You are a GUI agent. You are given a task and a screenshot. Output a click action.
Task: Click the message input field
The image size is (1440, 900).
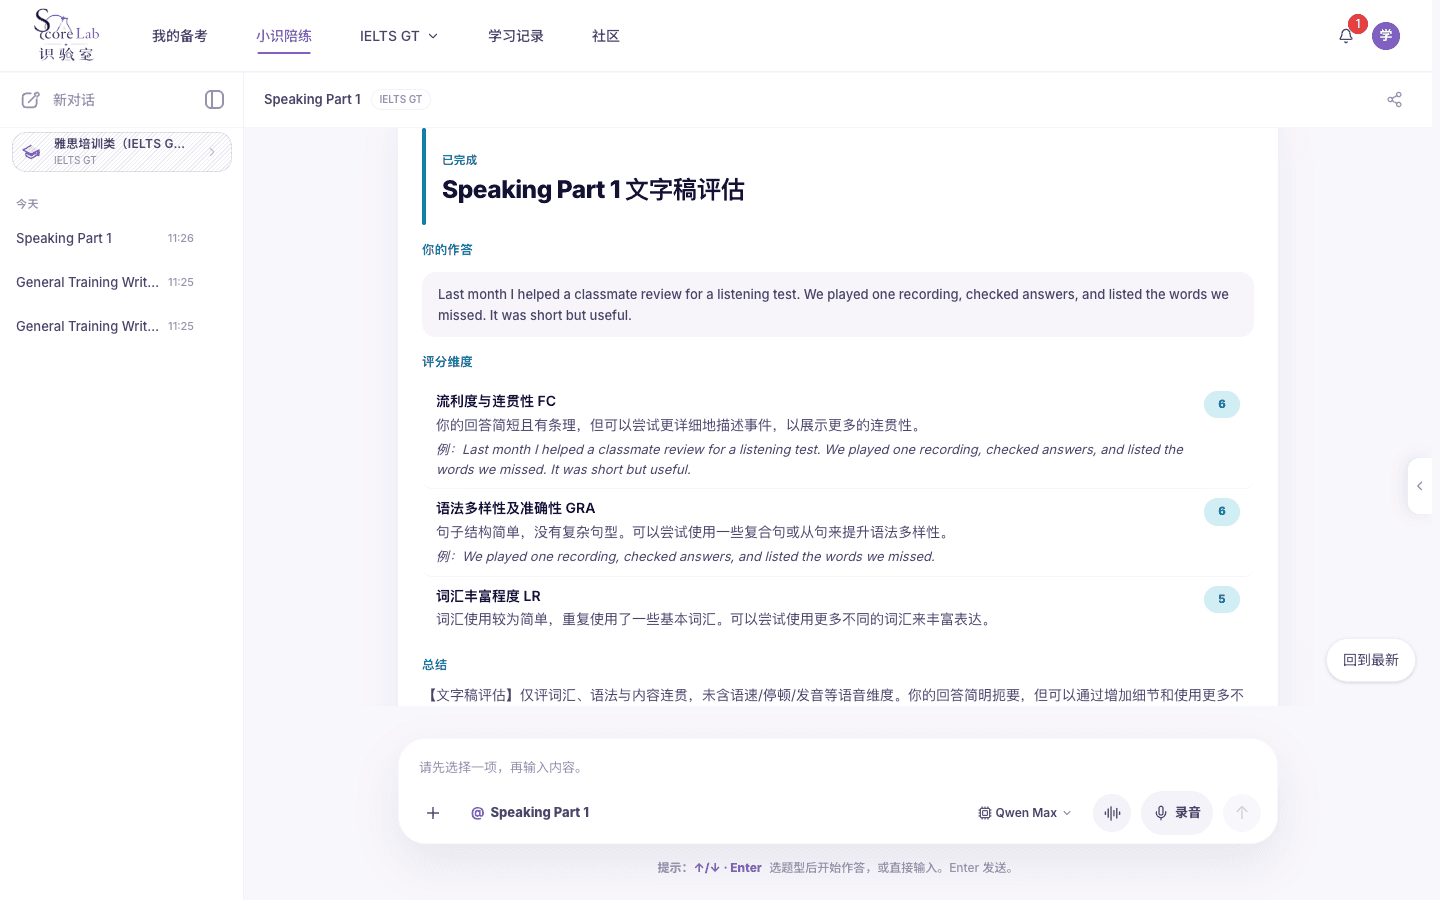tap(838, 767)
